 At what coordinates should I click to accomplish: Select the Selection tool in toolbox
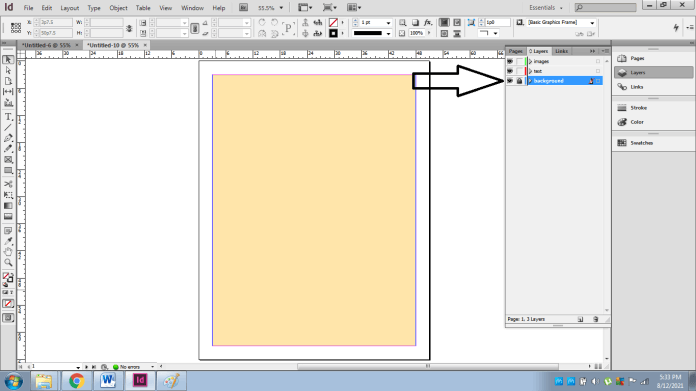click(x=8, y=60)
